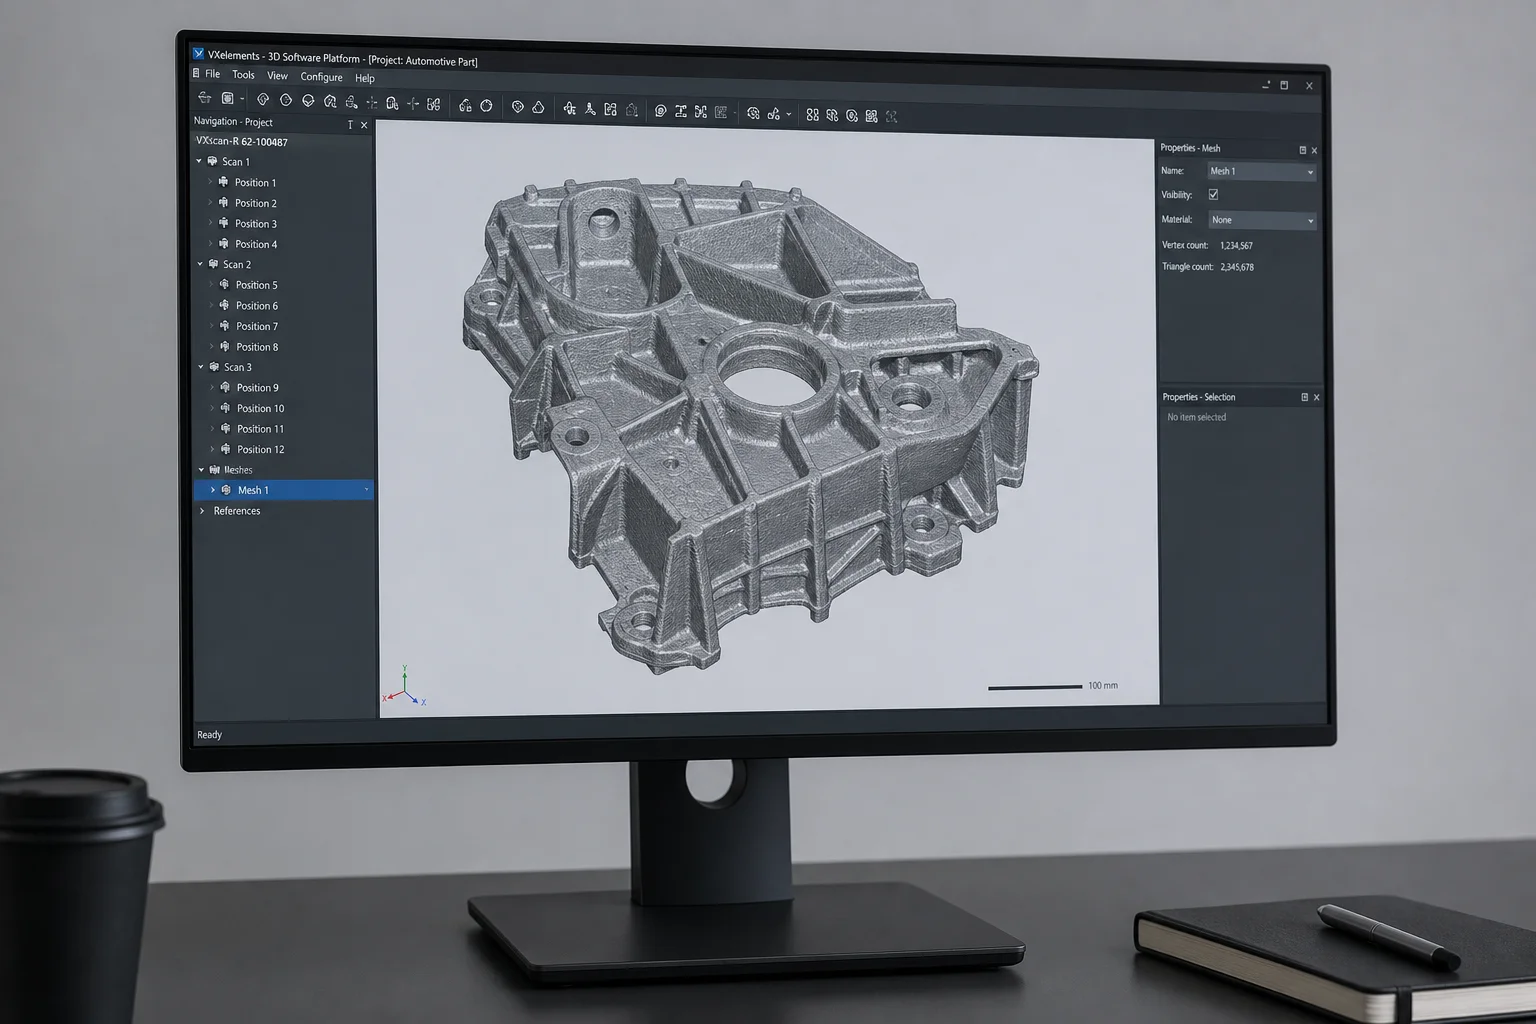
Task: Open the Name dropdown showing Mesh 1
Action: (1261, 171)
